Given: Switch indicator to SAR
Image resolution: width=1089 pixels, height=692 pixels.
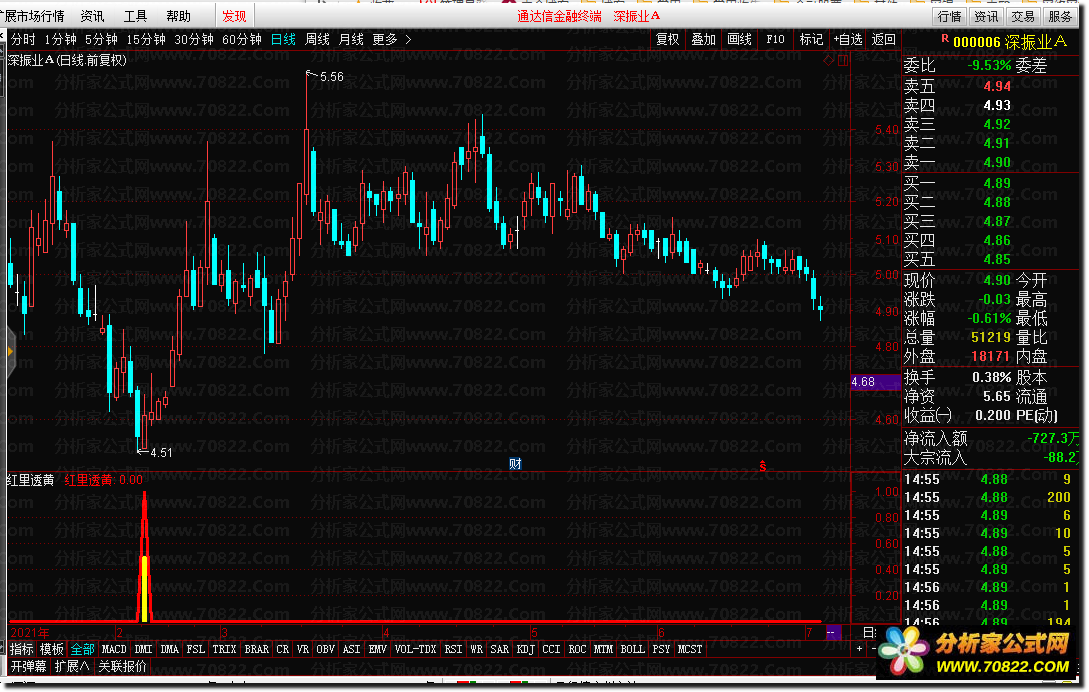Looking at the screenshot, I should (499, 649).
